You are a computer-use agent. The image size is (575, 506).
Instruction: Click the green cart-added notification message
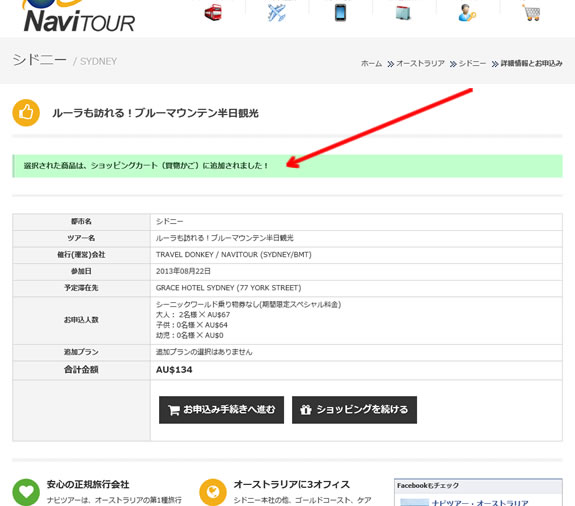point(288,166)
